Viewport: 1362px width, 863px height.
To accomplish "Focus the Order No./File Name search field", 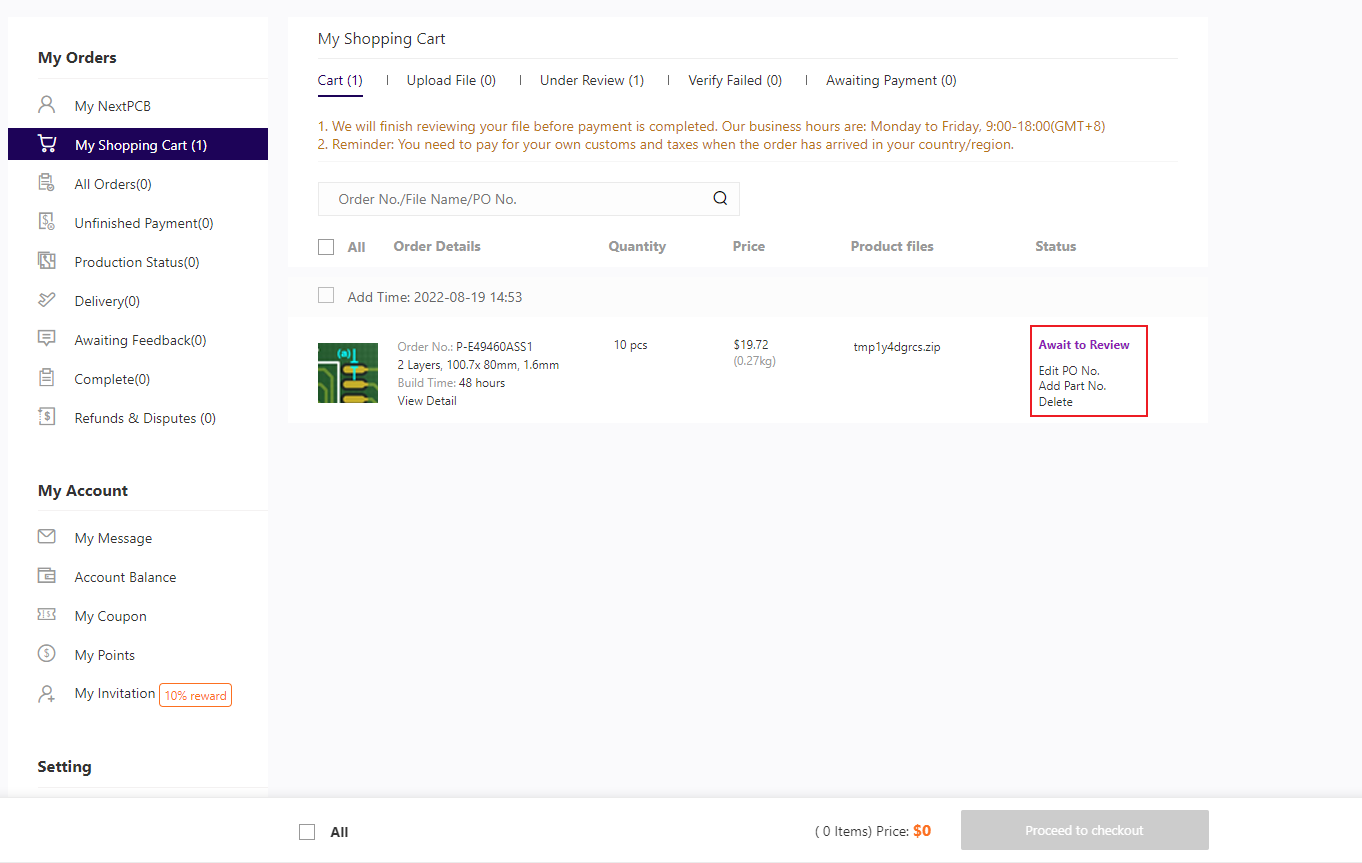I will click(x=515, y=199).
